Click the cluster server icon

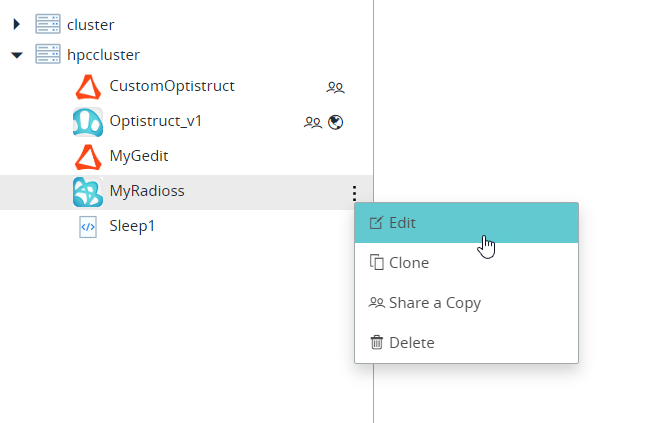[x=48, y=24]
